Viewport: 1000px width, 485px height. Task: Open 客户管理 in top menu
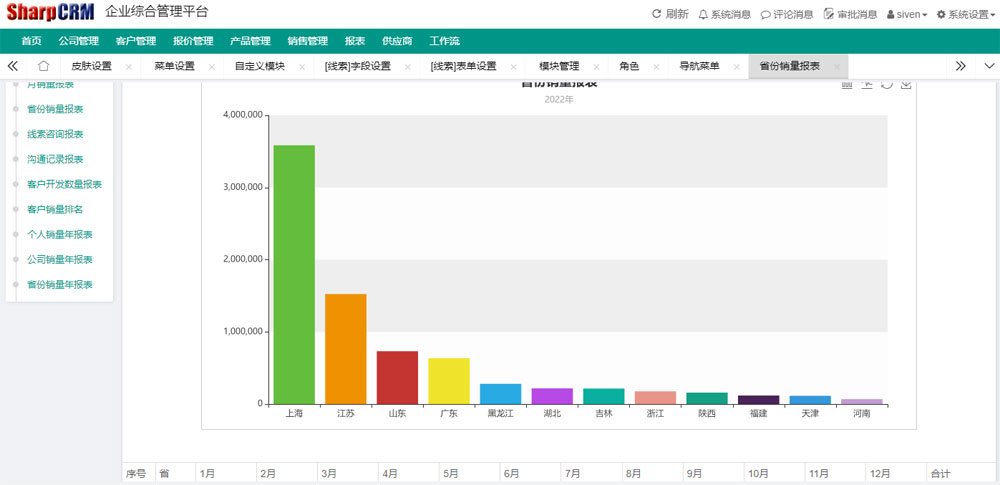(136, 41)
